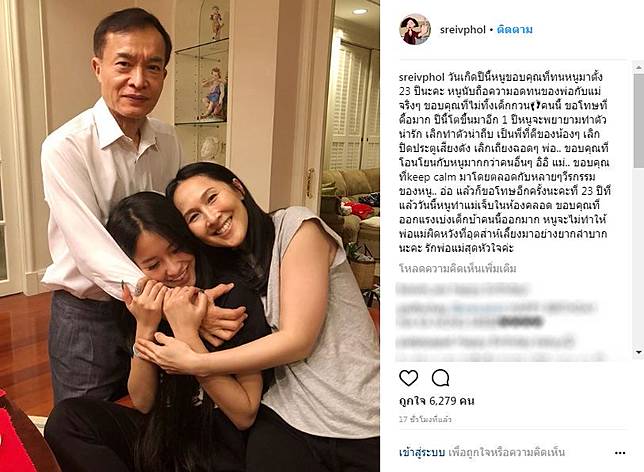This screenshot has height=472, width=644.
Task: Log in using the เข้าสู่ระบบ link
Action: pos(422,452)
